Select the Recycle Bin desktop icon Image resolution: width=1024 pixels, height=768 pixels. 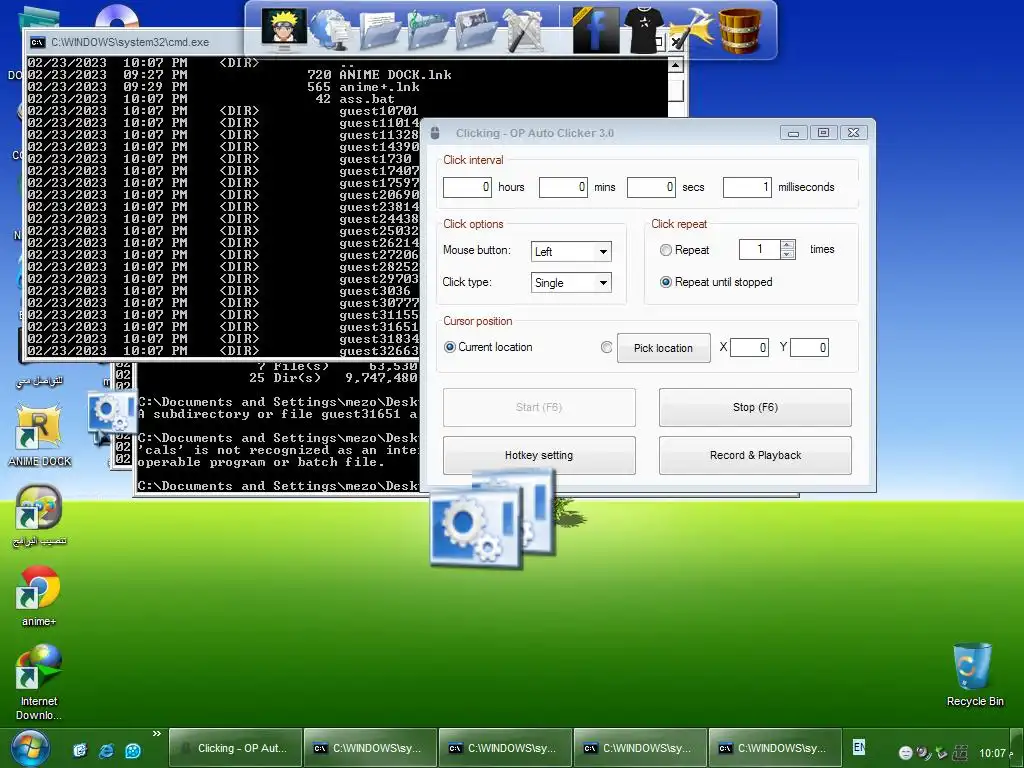point(975,675)
